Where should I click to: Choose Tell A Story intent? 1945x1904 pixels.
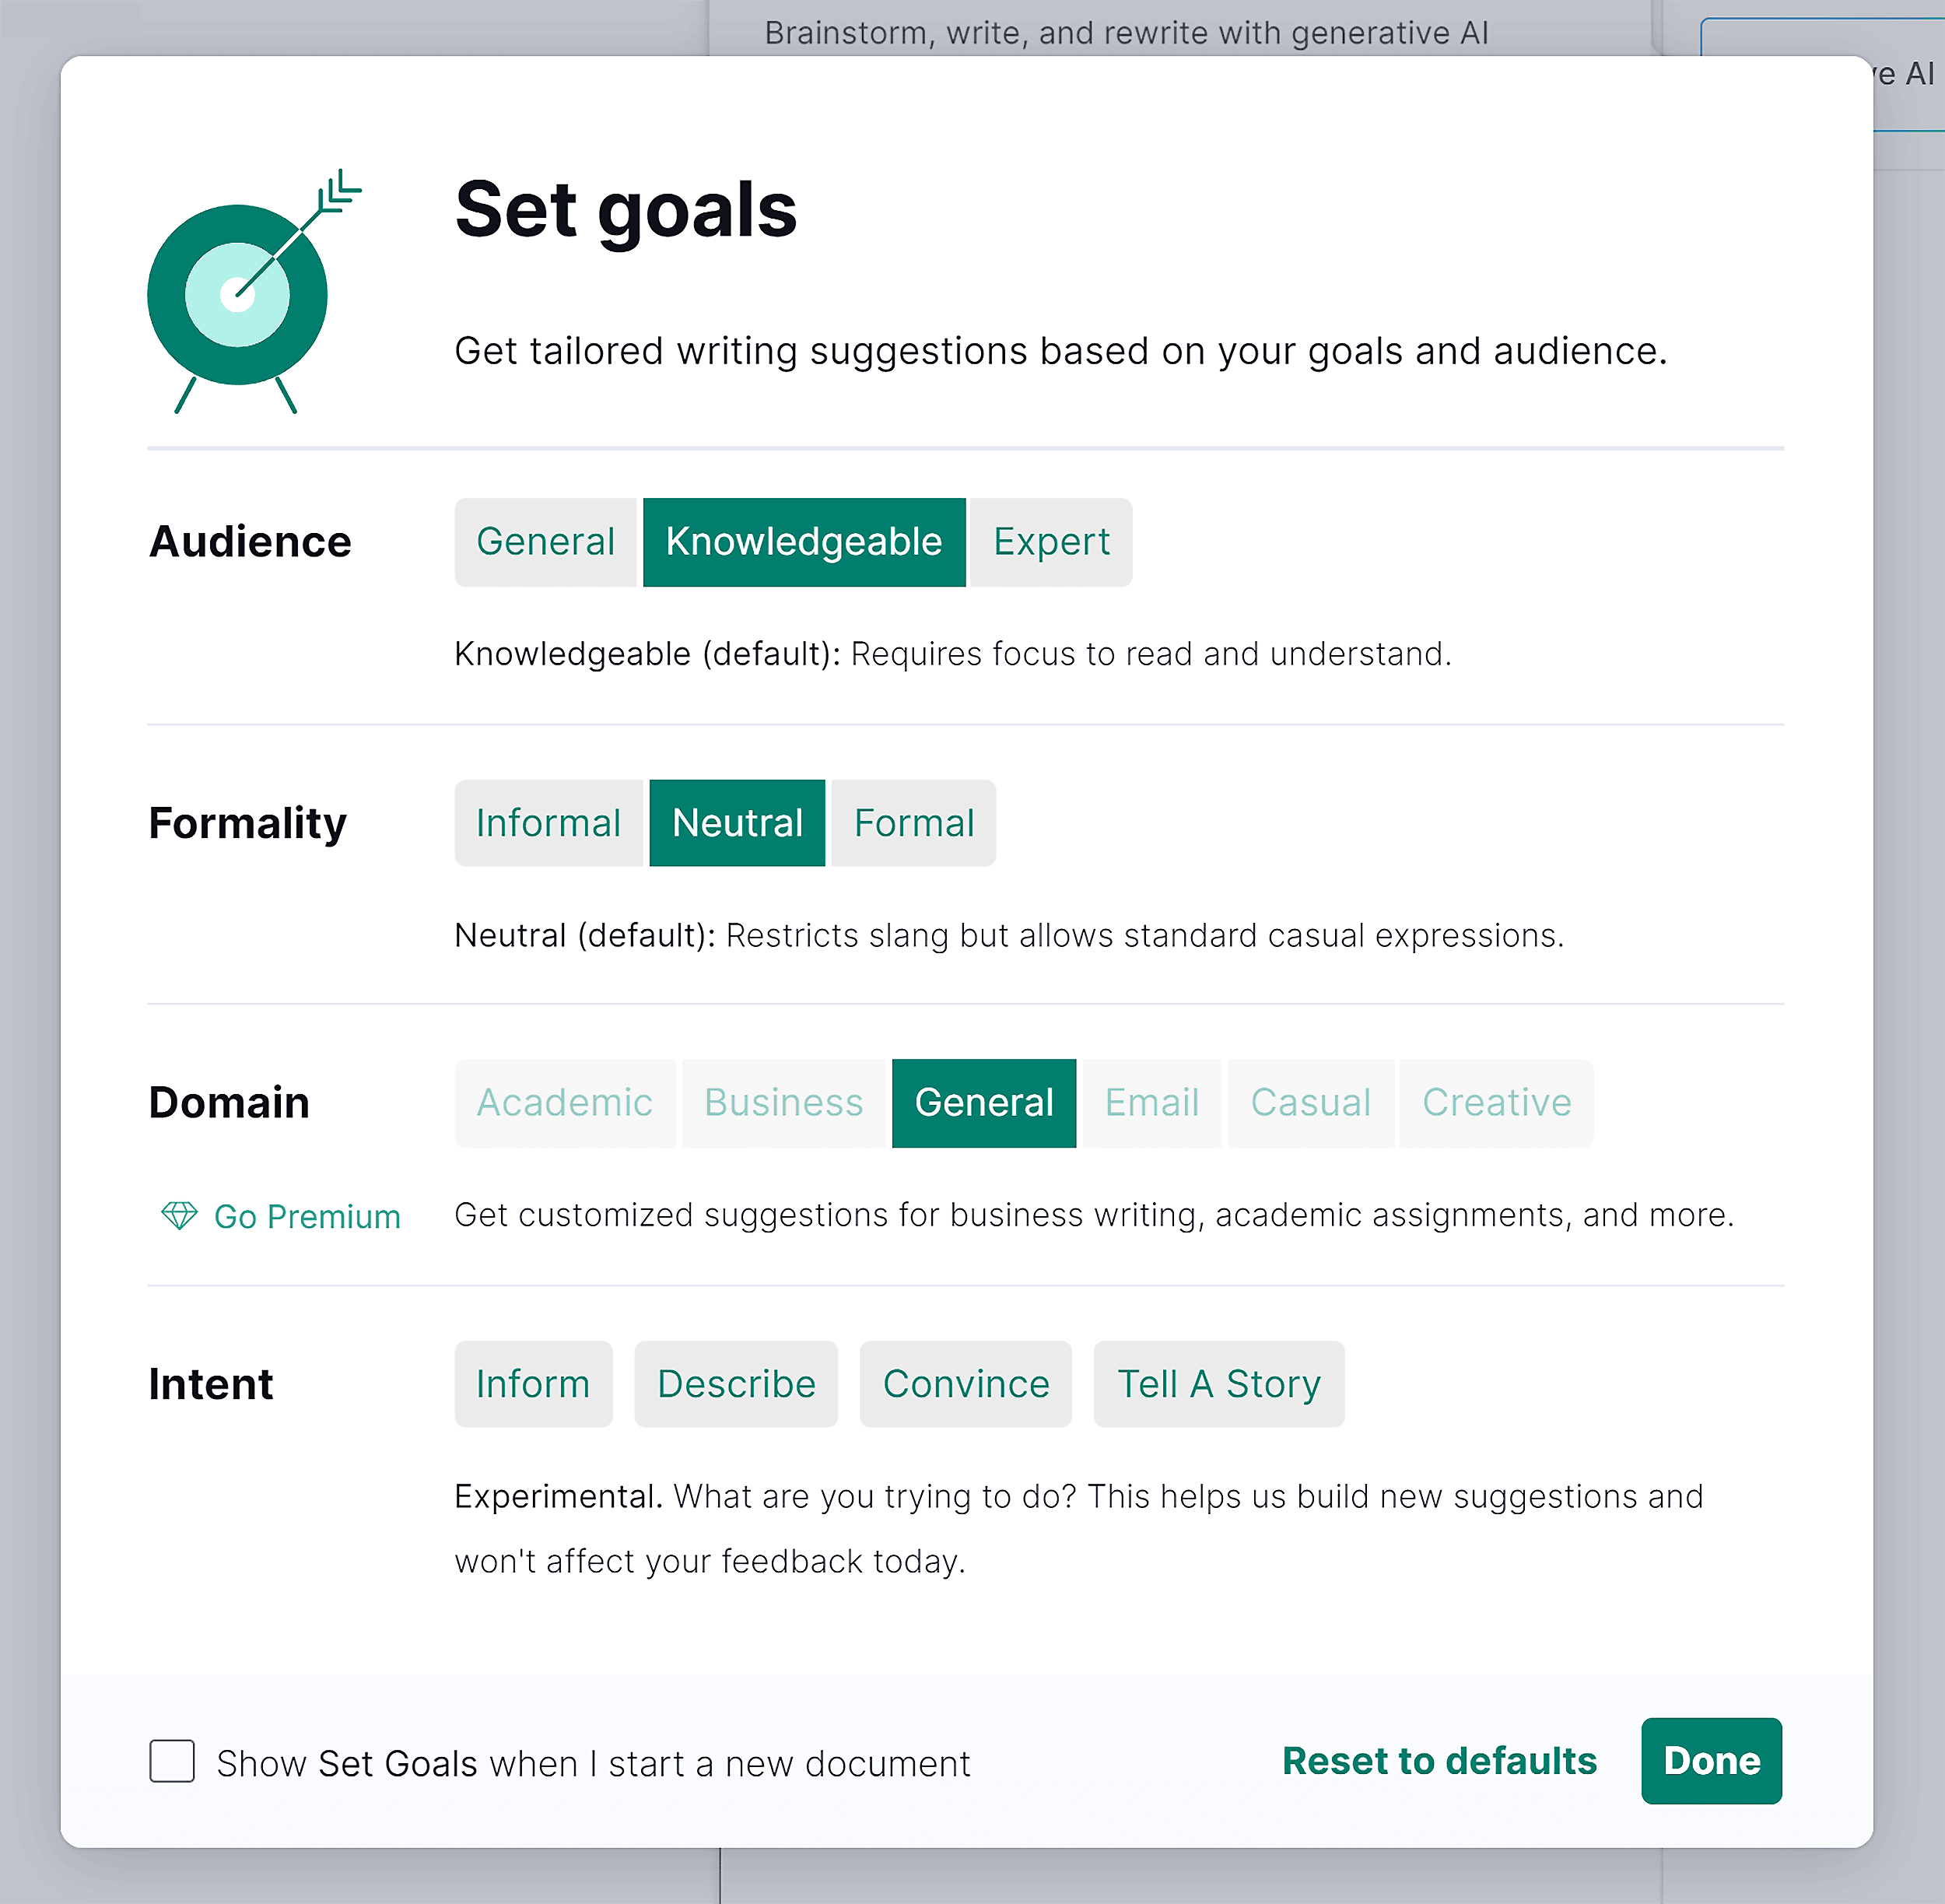[1218, 1384]
